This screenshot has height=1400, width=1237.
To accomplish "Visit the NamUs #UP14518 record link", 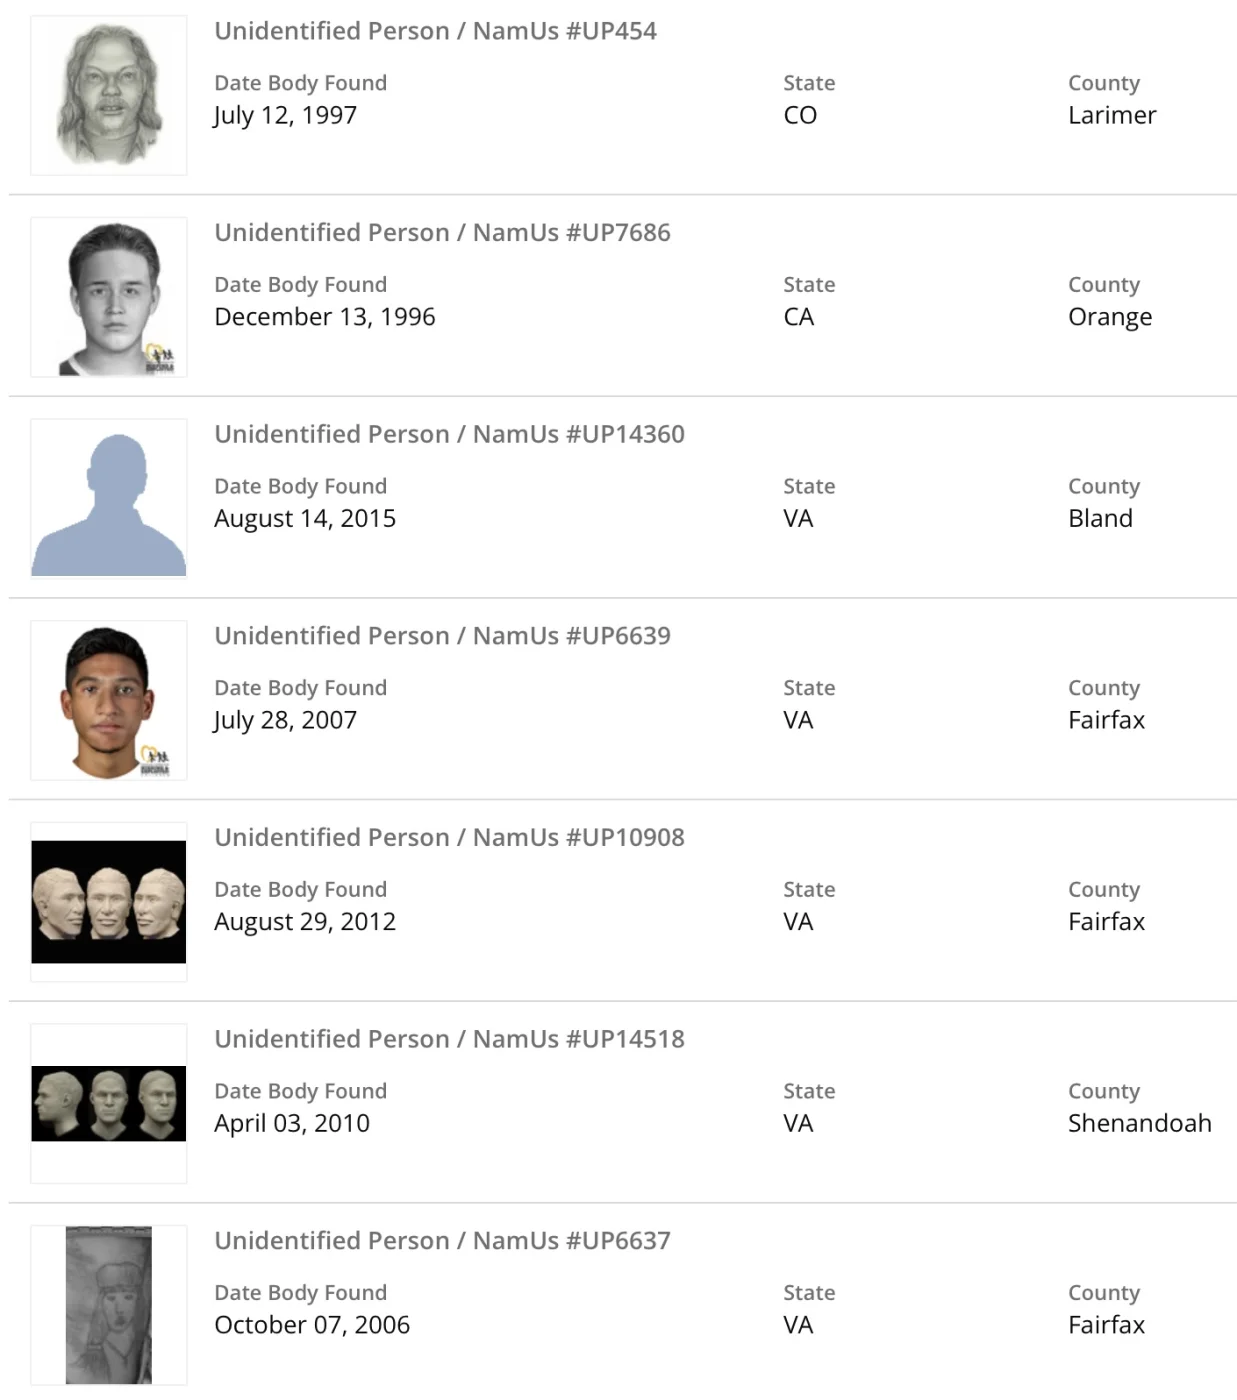I will tap(449, 1039).
